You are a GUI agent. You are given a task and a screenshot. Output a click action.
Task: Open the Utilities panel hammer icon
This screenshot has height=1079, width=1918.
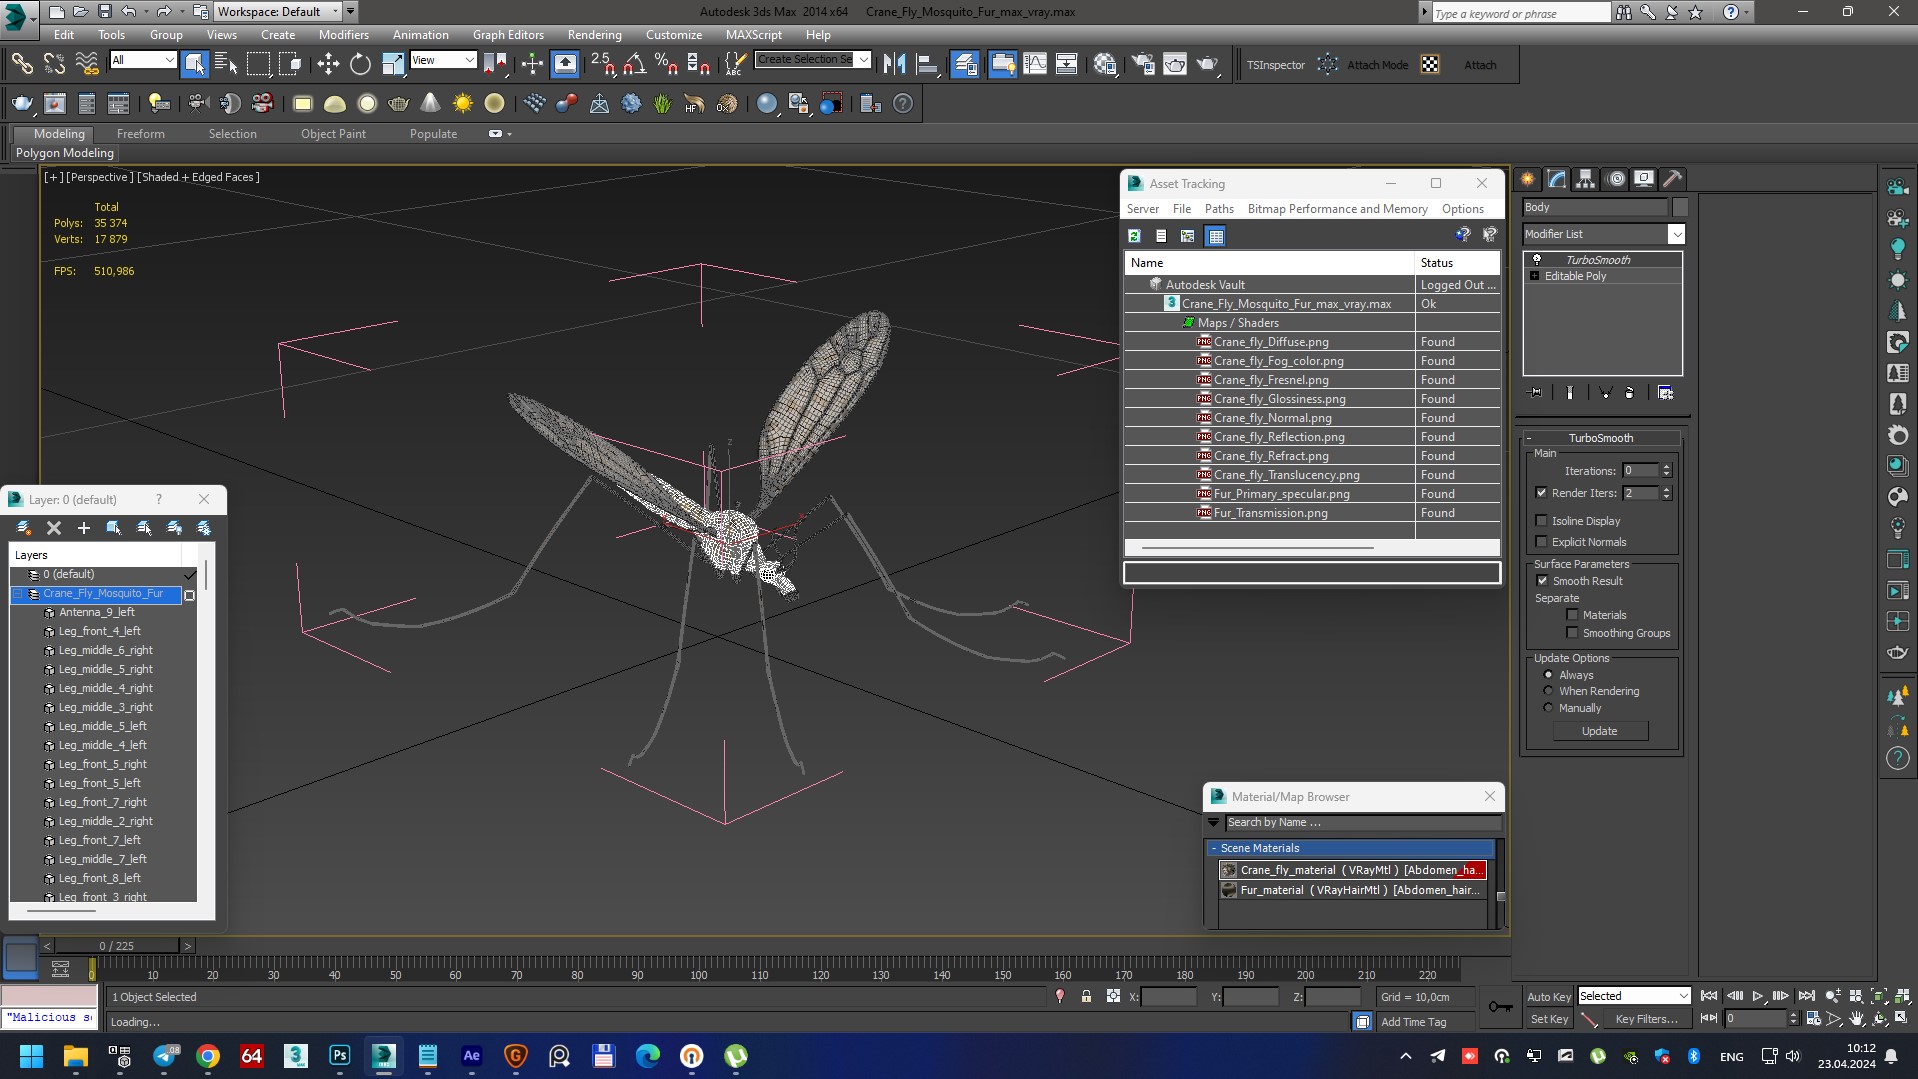coord(1673,179)
